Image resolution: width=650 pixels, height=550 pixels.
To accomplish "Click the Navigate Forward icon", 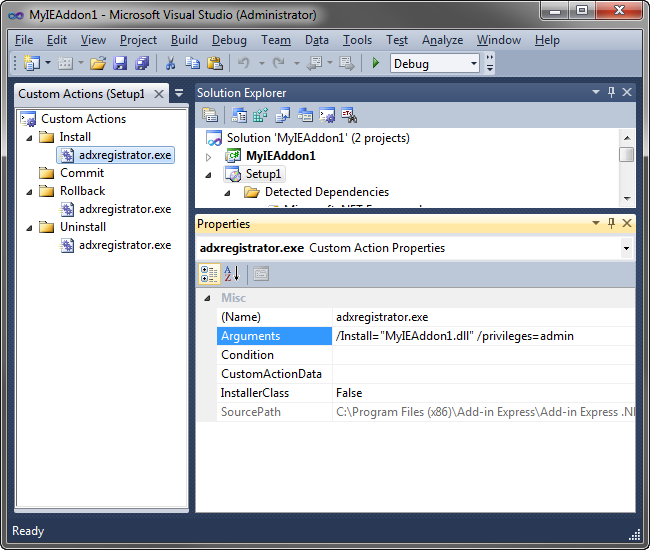I will tap(347, 63).
